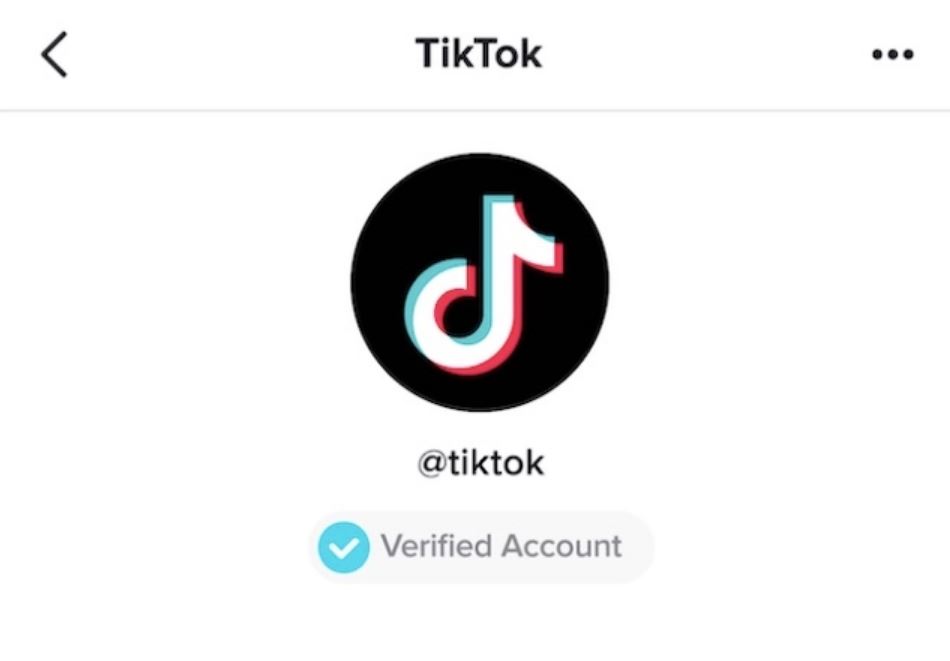Click the "Verified Account" gray text
This screenshot has height=661, width=950.
click(501, 546)
